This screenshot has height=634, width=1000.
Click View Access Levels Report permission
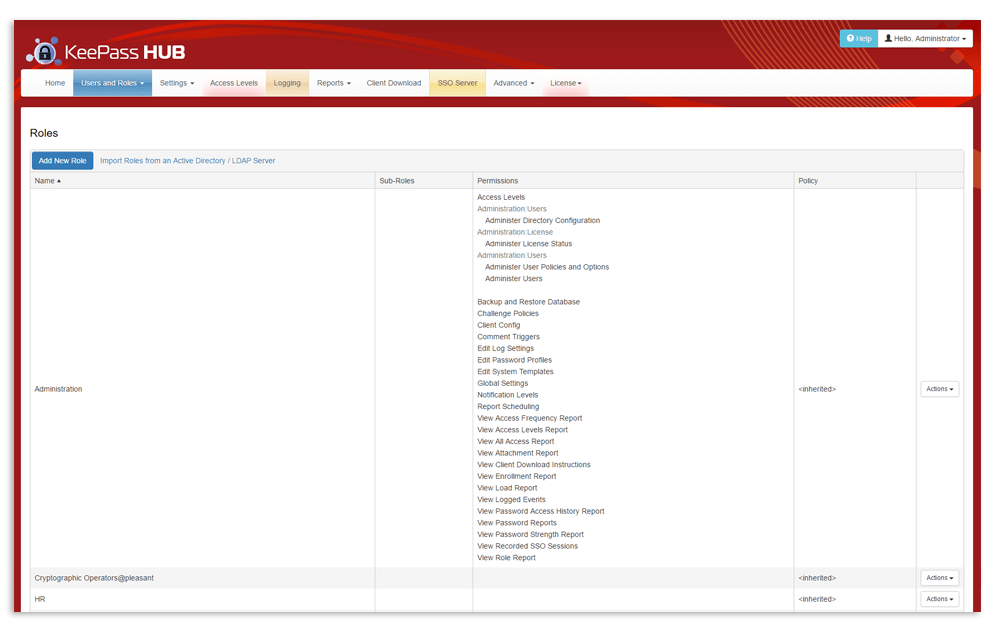click(522, 430)
